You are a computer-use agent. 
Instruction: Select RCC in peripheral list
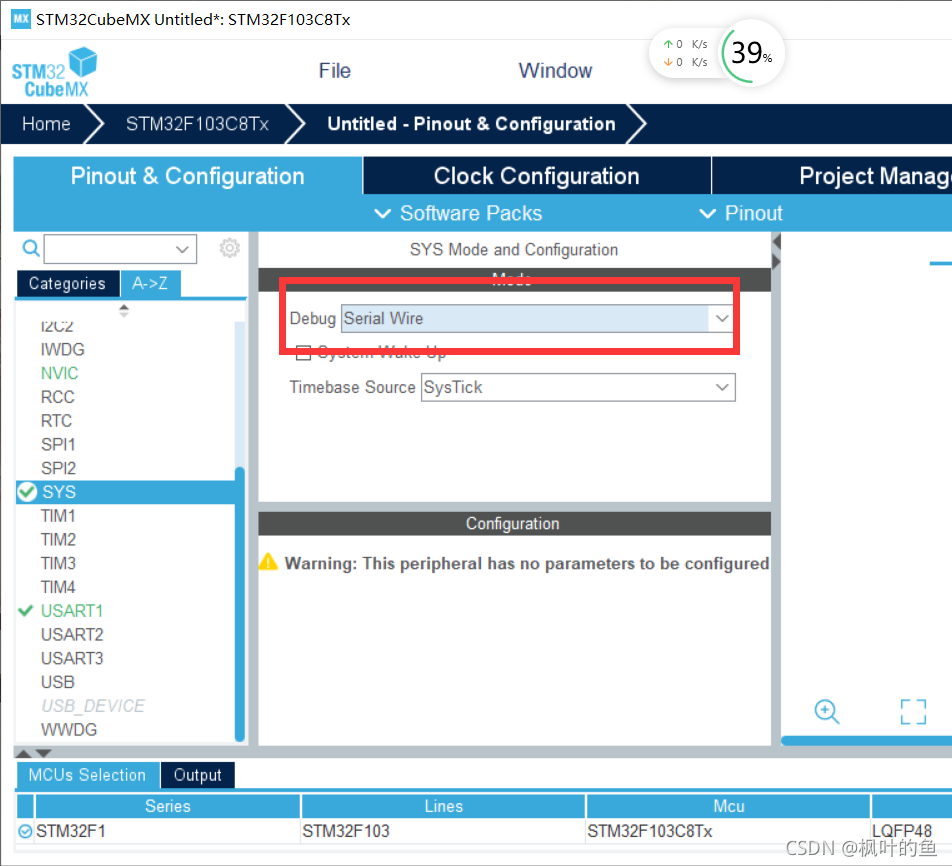58,397
